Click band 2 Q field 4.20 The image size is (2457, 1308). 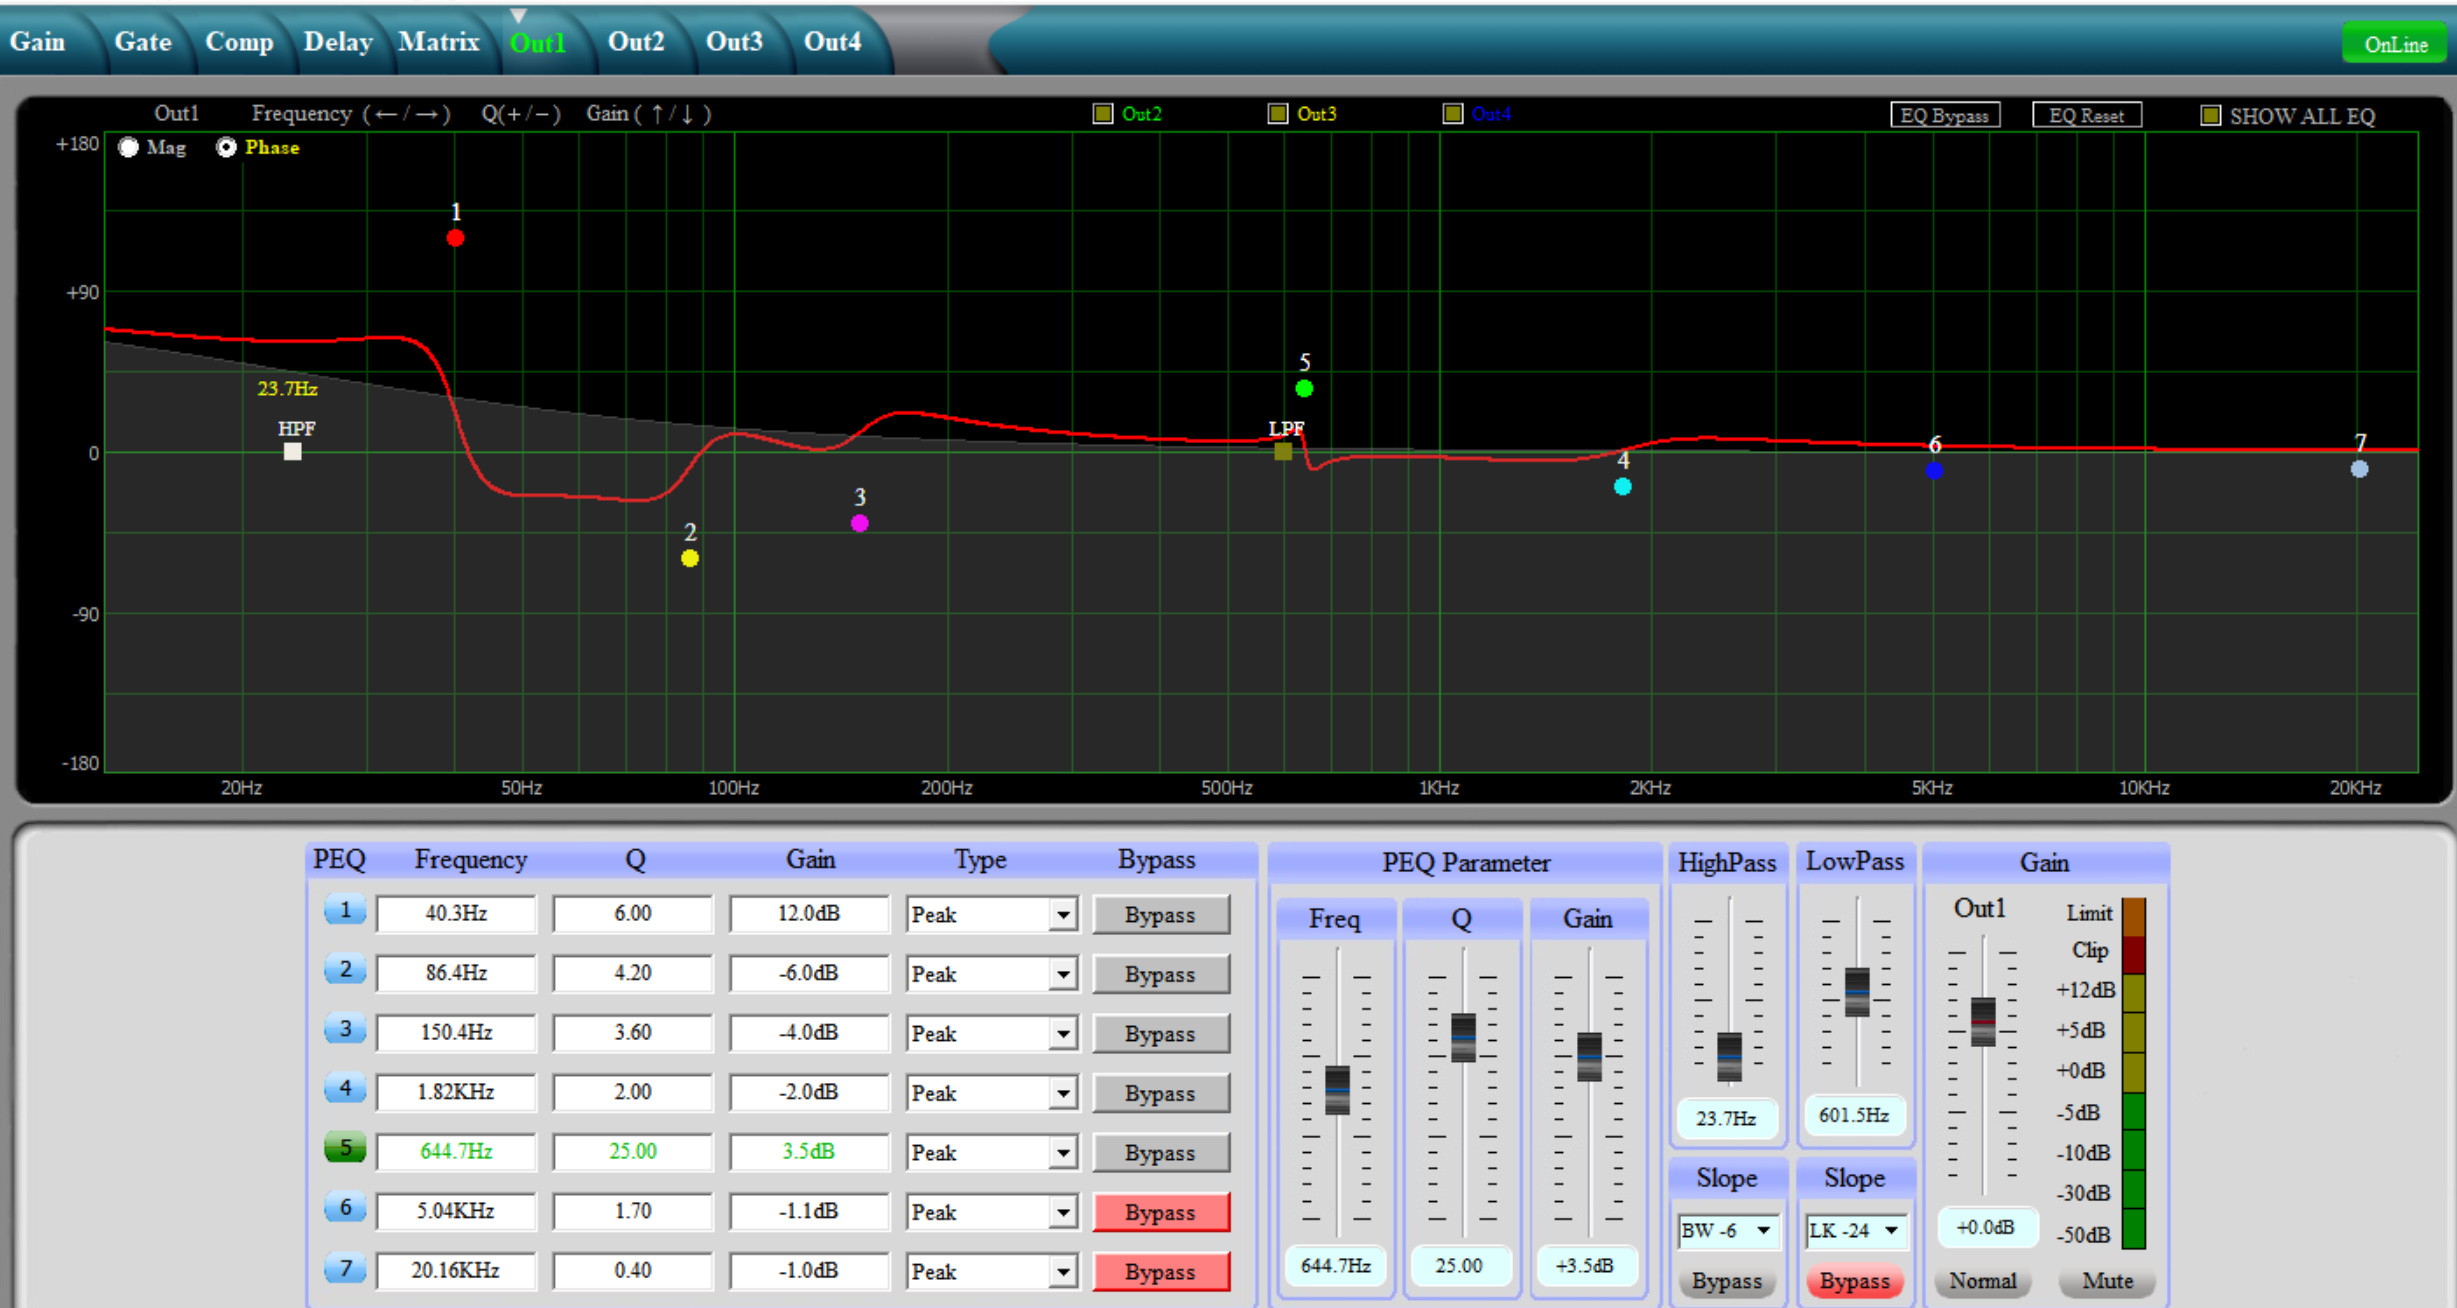(633, 973)
